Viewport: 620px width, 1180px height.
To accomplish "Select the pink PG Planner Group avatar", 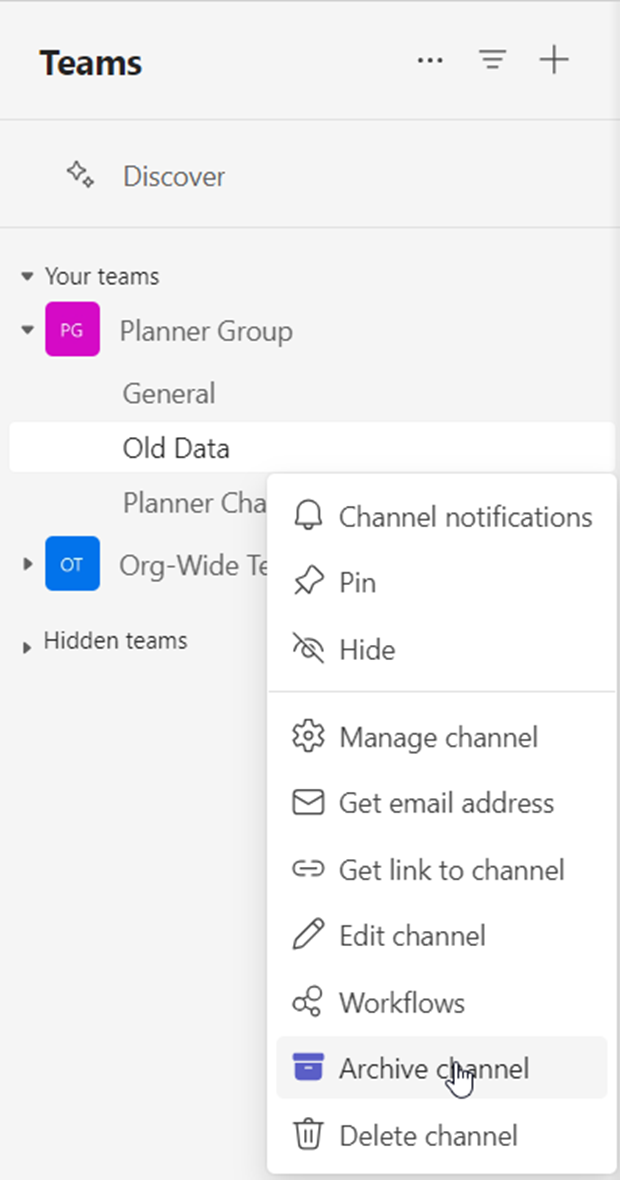I will click(x=71, y=329).
